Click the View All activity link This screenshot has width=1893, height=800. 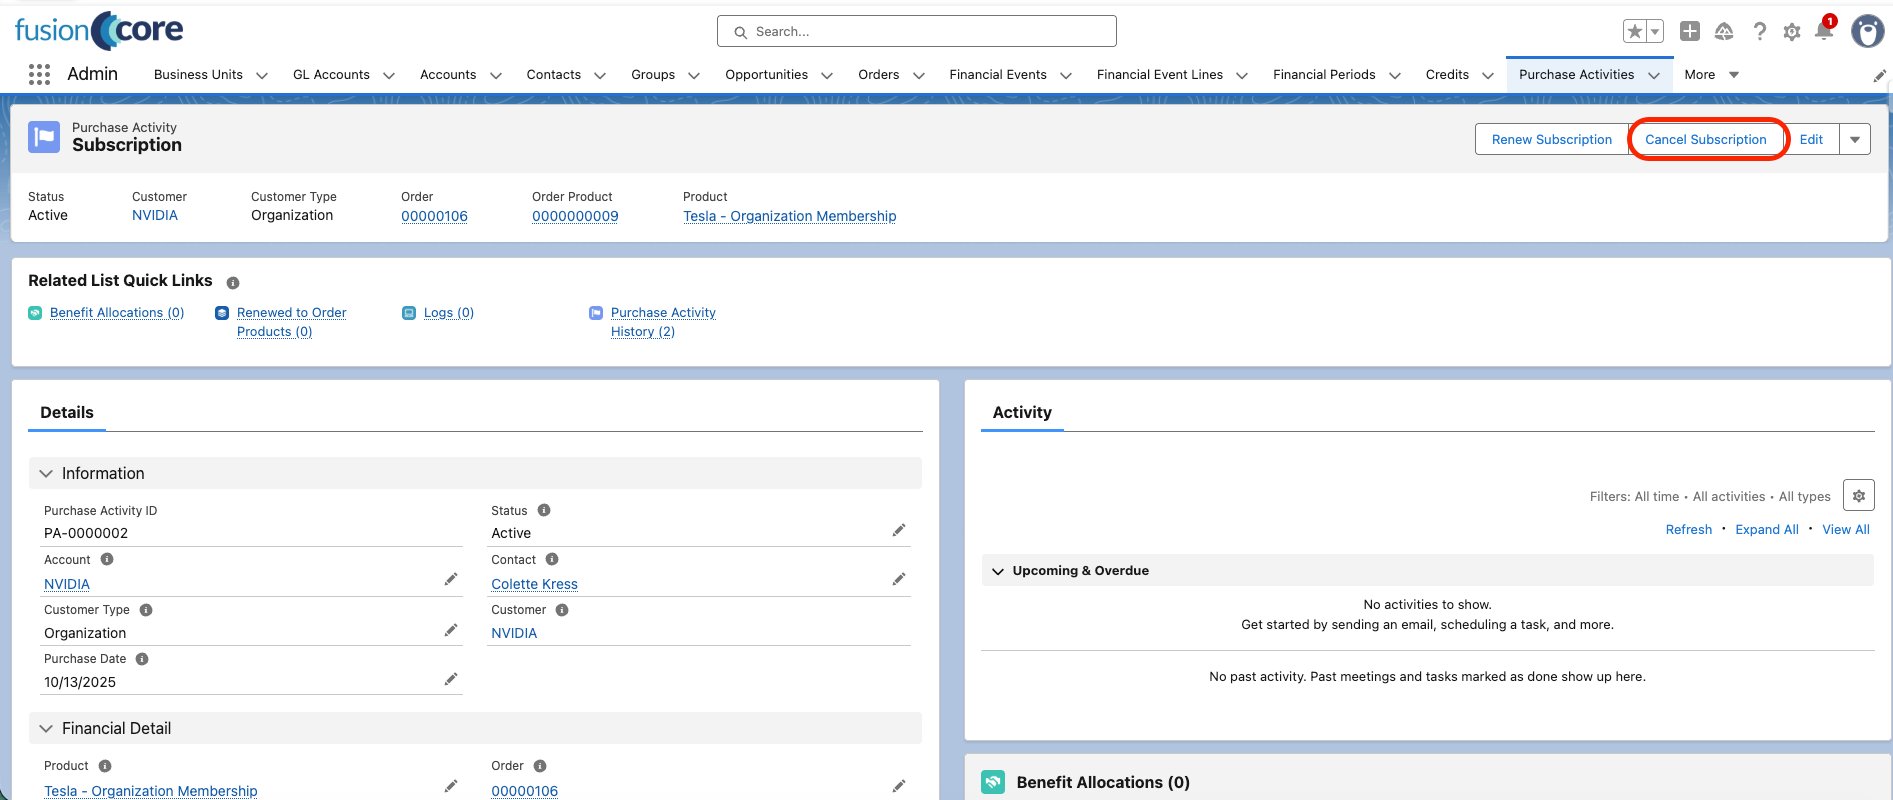[x=1846, y=530]
